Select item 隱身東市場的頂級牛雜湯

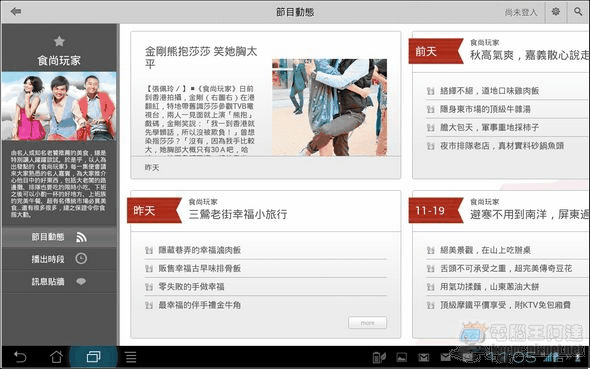[485, 109]
